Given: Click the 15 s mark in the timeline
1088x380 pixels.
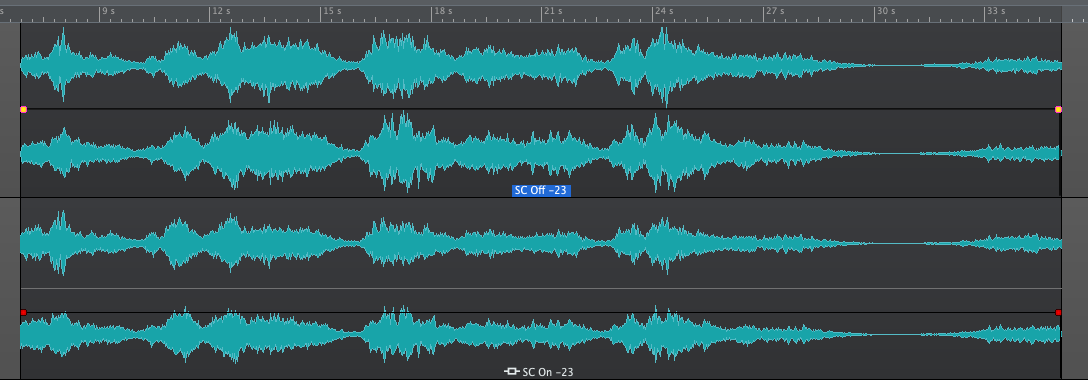Looking at the screenshot, I should (332, 11).
